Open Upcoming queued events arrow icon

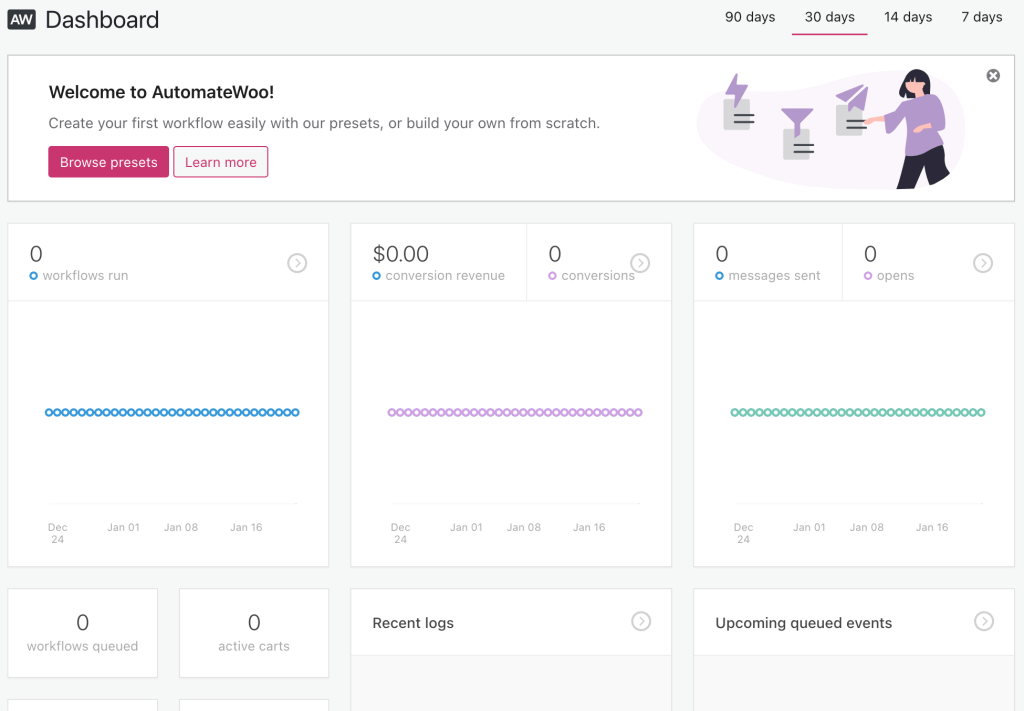tap(984, 622)
